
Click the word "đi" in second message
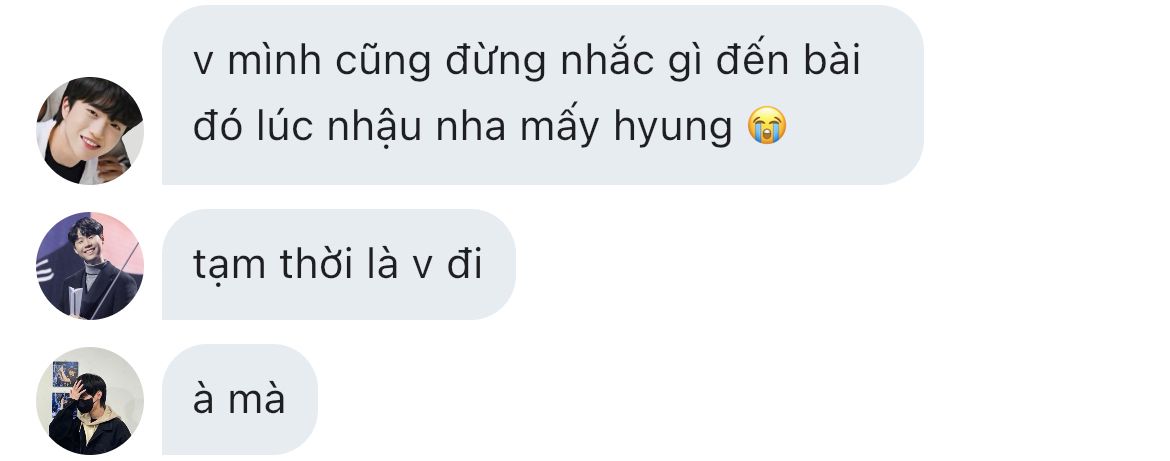tap(465, 263)
